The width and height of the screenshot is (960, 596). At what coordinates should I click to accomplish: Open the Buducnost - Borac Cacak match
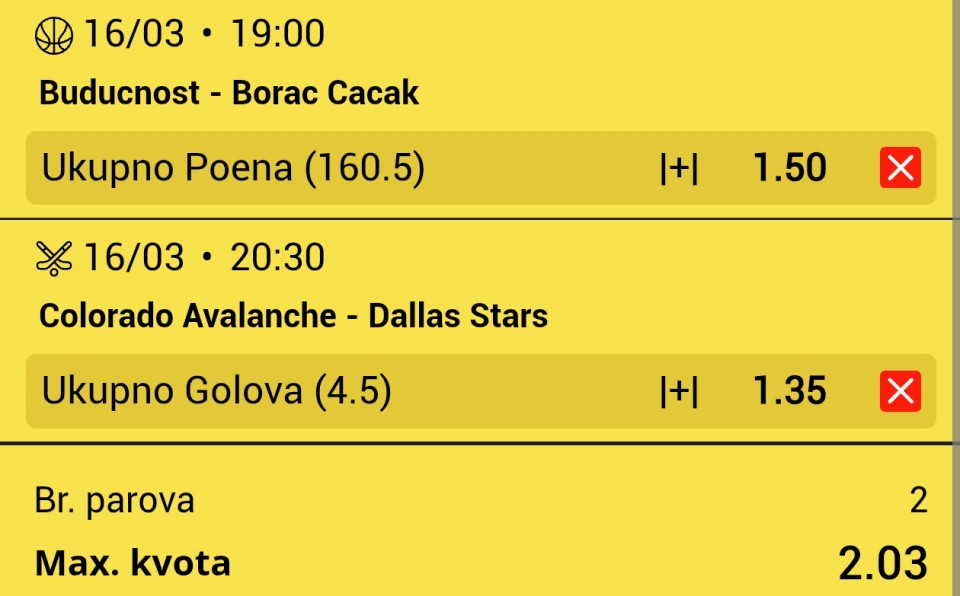pyautogui.click(x=229, y=93)
